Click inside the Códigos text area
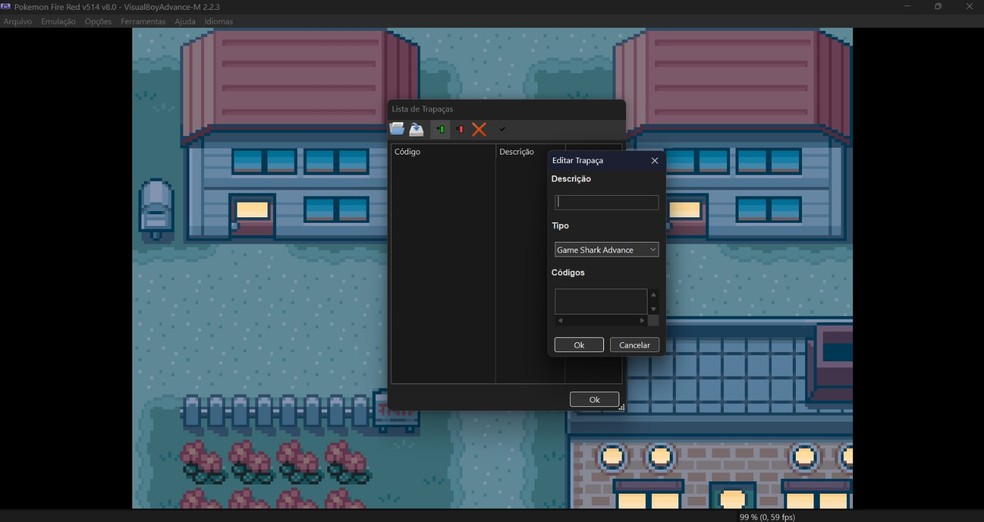The width and height of the screenshot is (984, 522). pos(601,301)
